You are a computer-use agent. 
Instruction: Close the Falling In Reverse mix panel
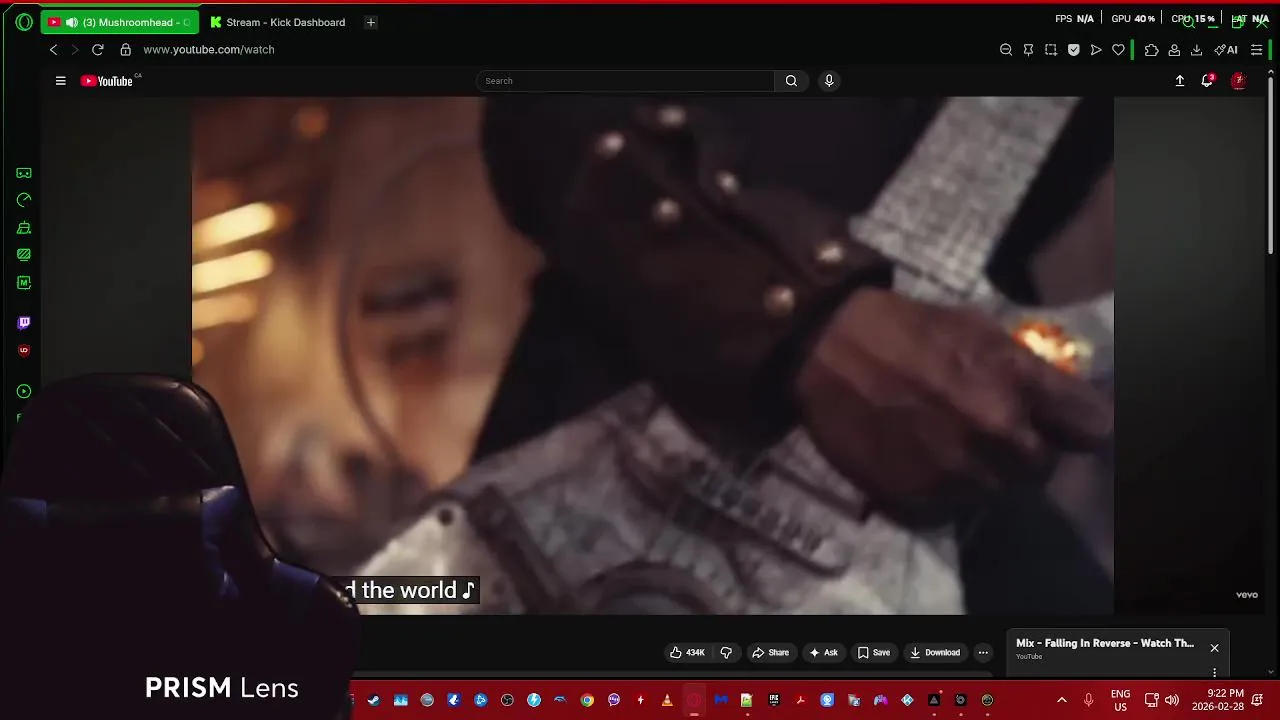[1214, 648]
